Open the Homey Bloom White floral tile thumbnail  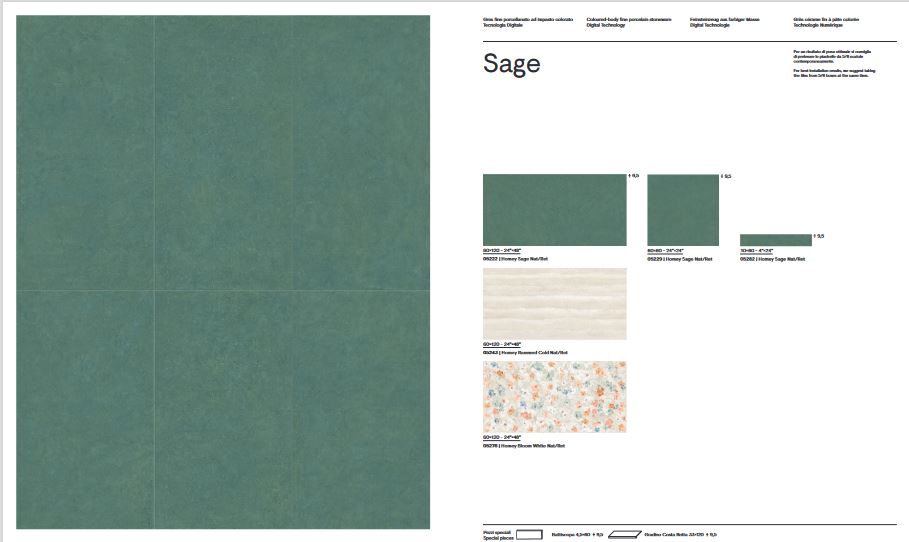(x=554, y=397)
